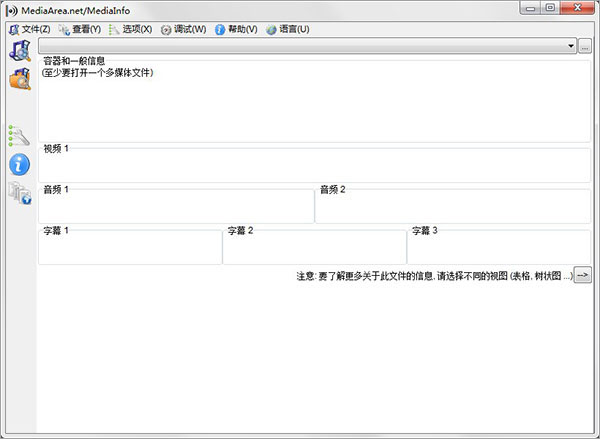
Task: Open the 帮助(V) menu
Action: [236, 29]
